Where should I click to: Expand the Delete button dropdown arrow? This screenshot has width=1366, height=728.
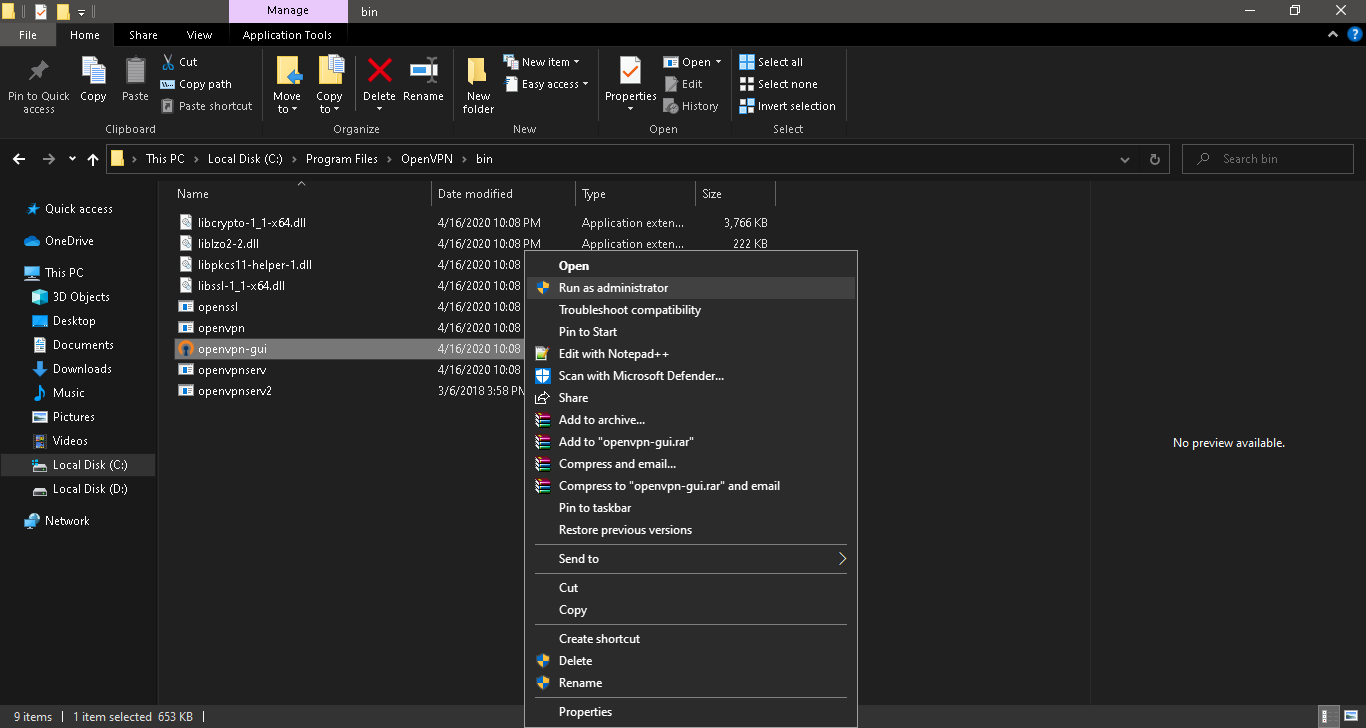coord(379,109)
